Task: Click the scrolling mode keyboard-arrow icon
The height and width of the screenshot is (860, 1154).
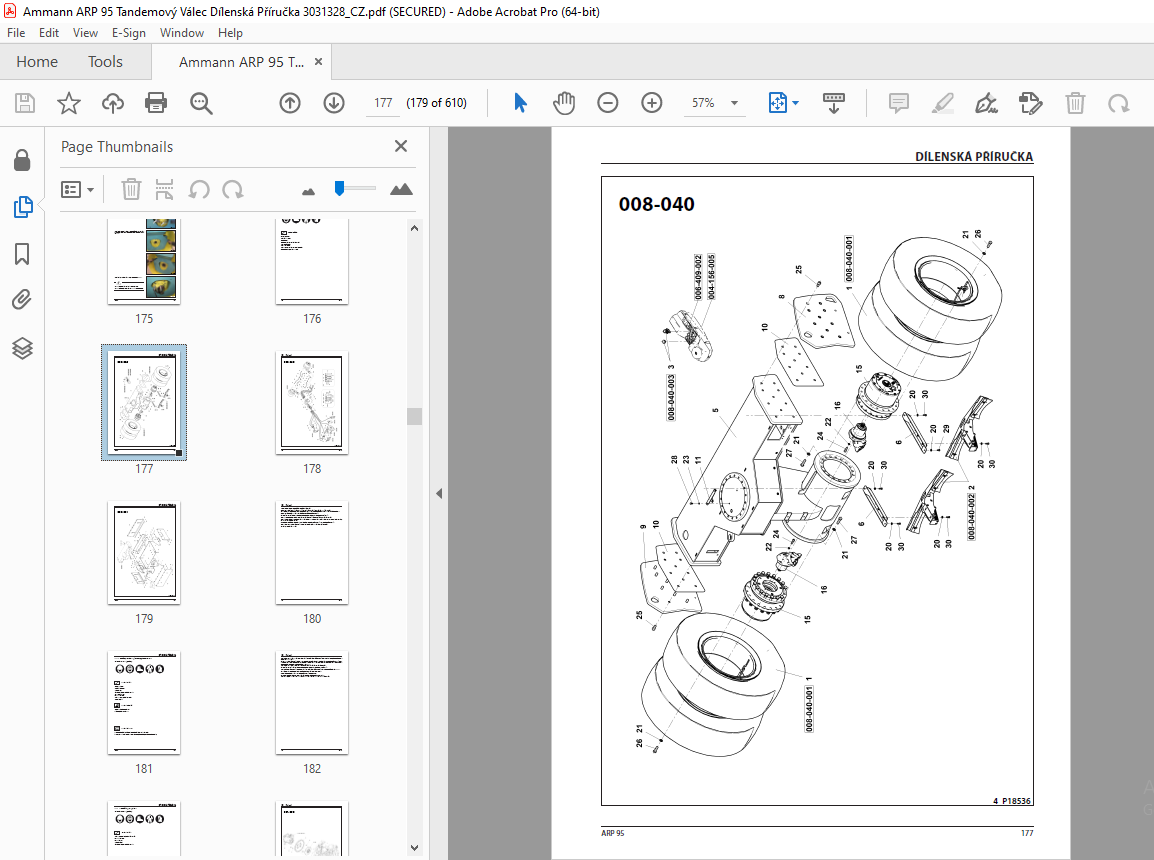Action: (833, 103)
